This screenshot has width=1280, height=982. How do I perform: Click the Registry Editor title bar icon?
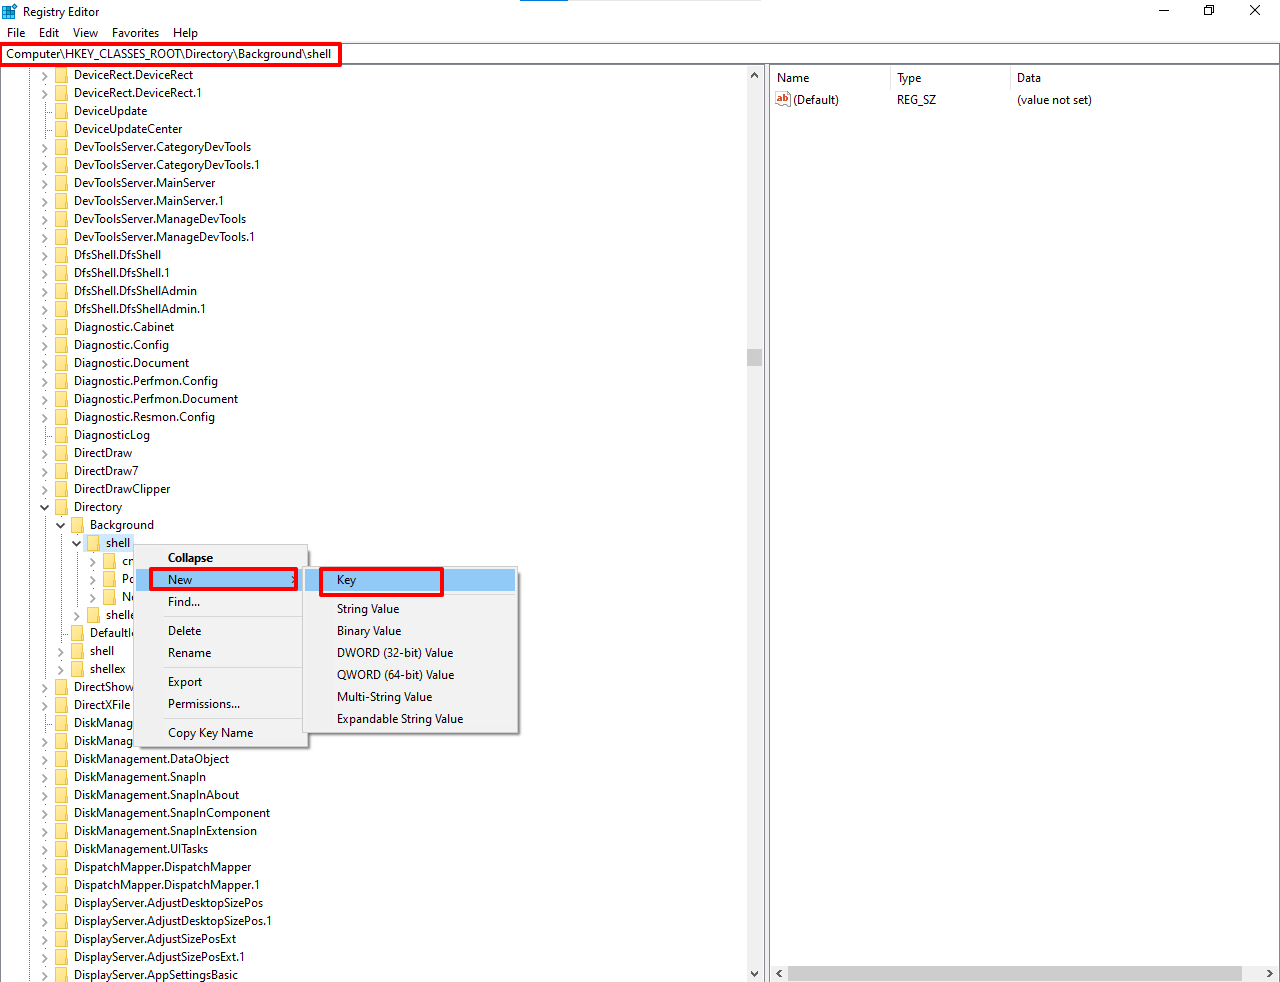click(x=9, y=11)
